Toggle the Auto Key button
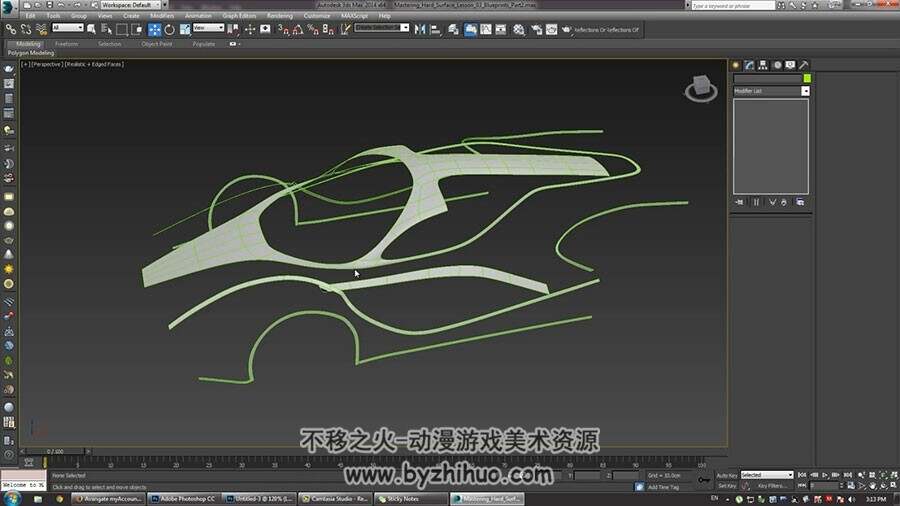The image size is (900, 506). point(727,476)
